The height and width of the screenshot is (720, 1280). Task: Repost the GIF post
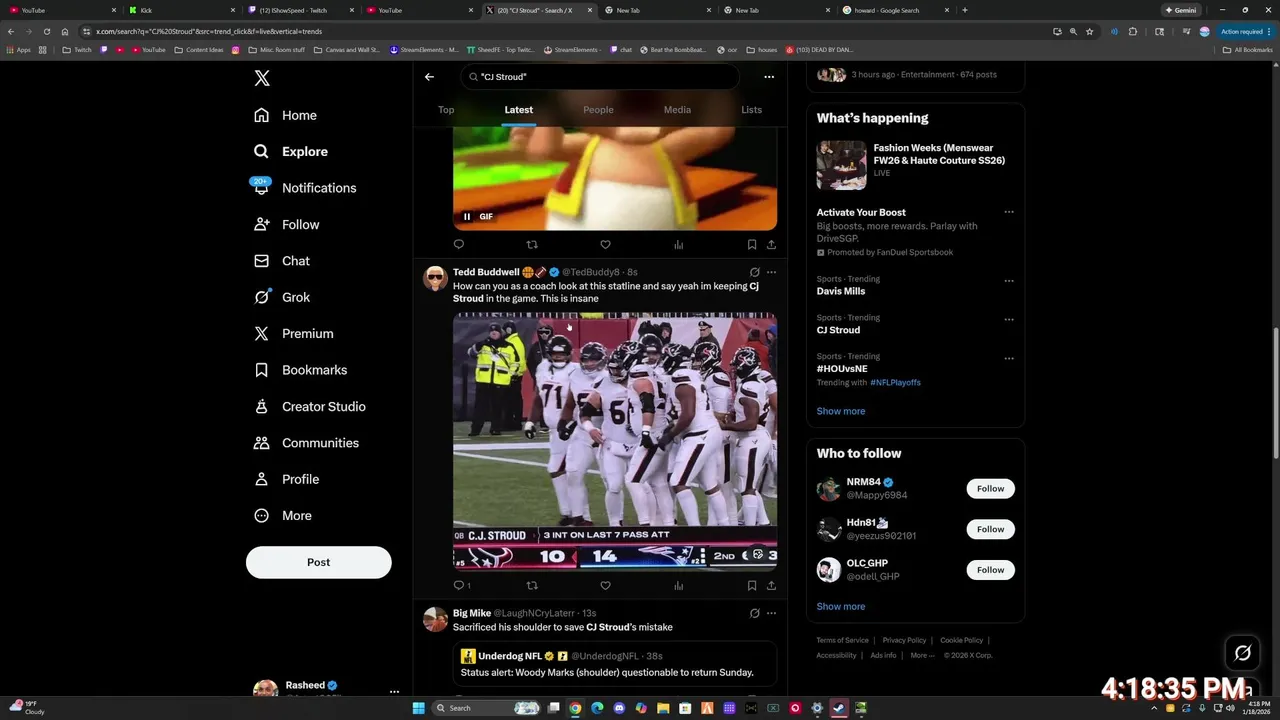click(532, 244)
